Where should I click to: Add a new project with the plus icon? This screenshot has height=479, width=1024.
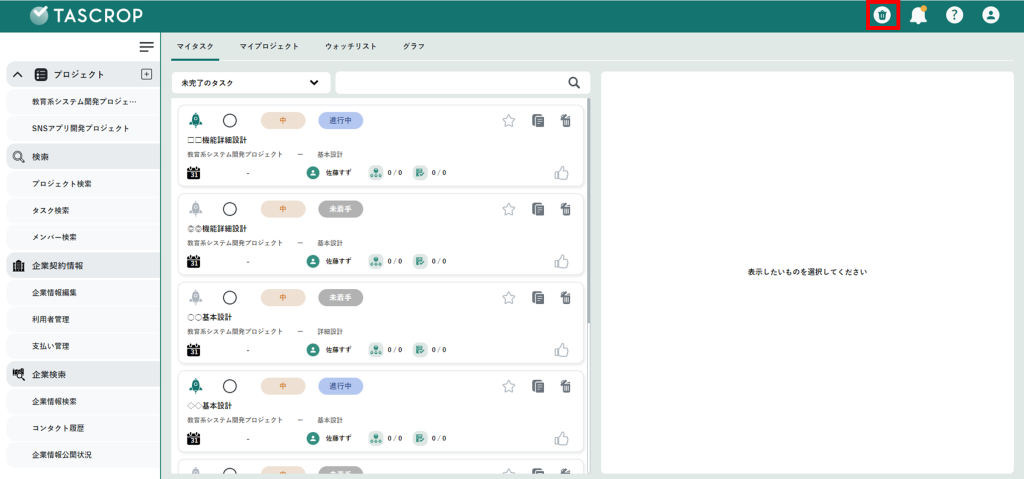click(146, 74)
